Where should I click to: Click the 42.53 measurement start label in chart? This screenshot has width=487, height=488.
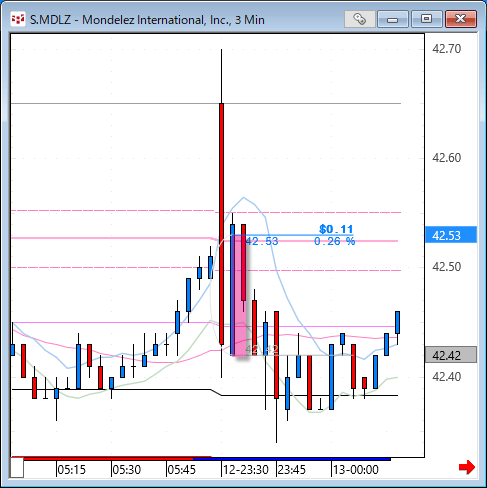262,241
